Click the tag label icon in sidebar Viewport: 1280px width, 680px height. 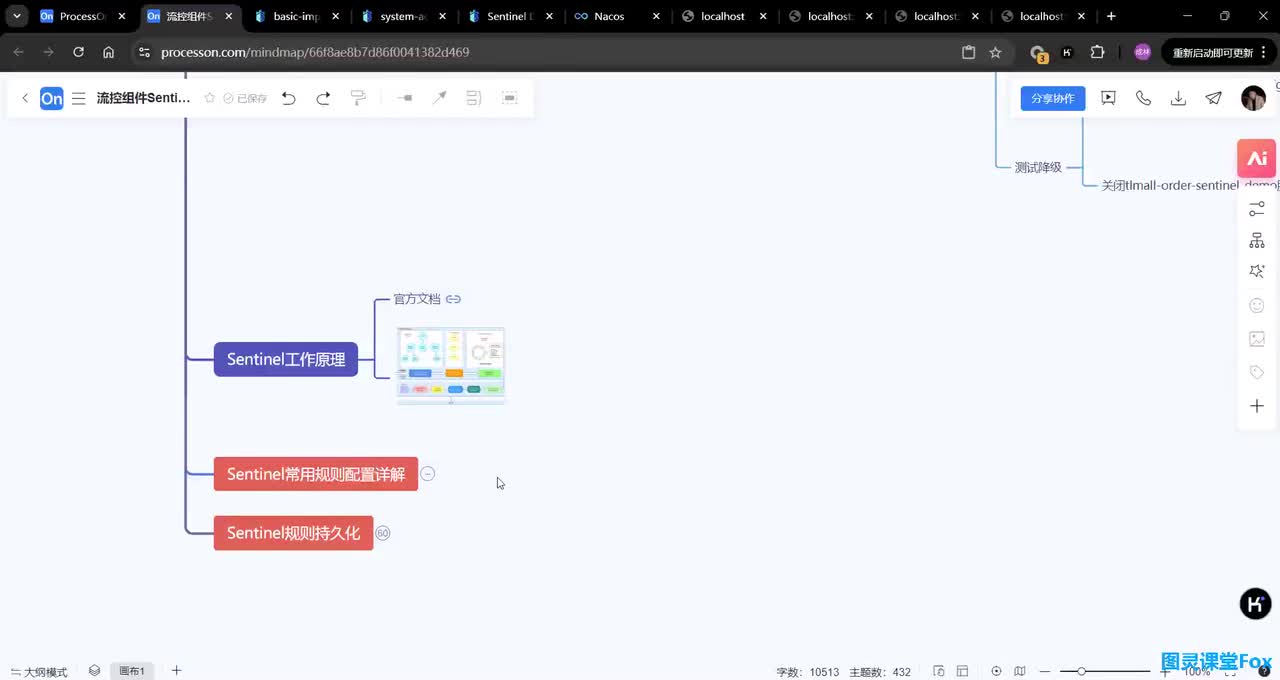pos(1257,372)
